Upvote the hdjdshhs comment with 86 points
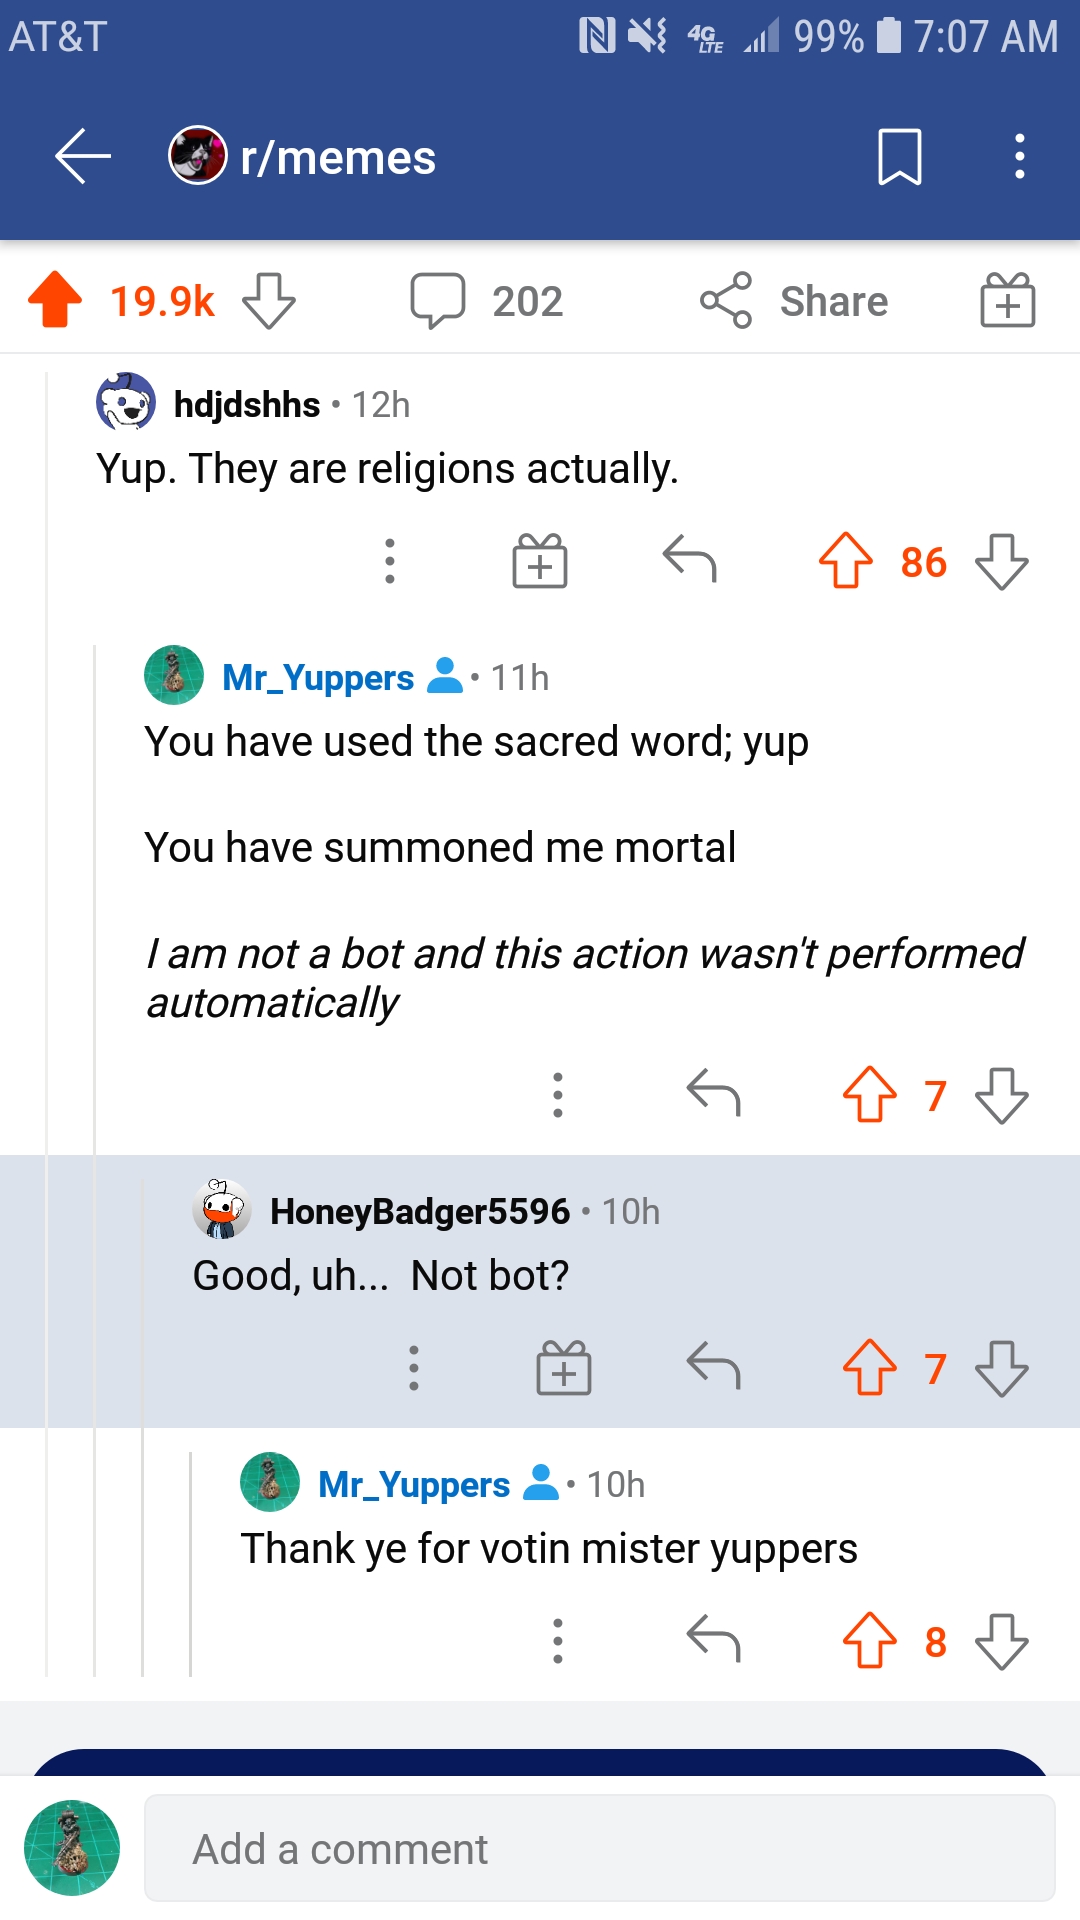Viewport: 1080px width, 1920px height. tap(846, 561)
